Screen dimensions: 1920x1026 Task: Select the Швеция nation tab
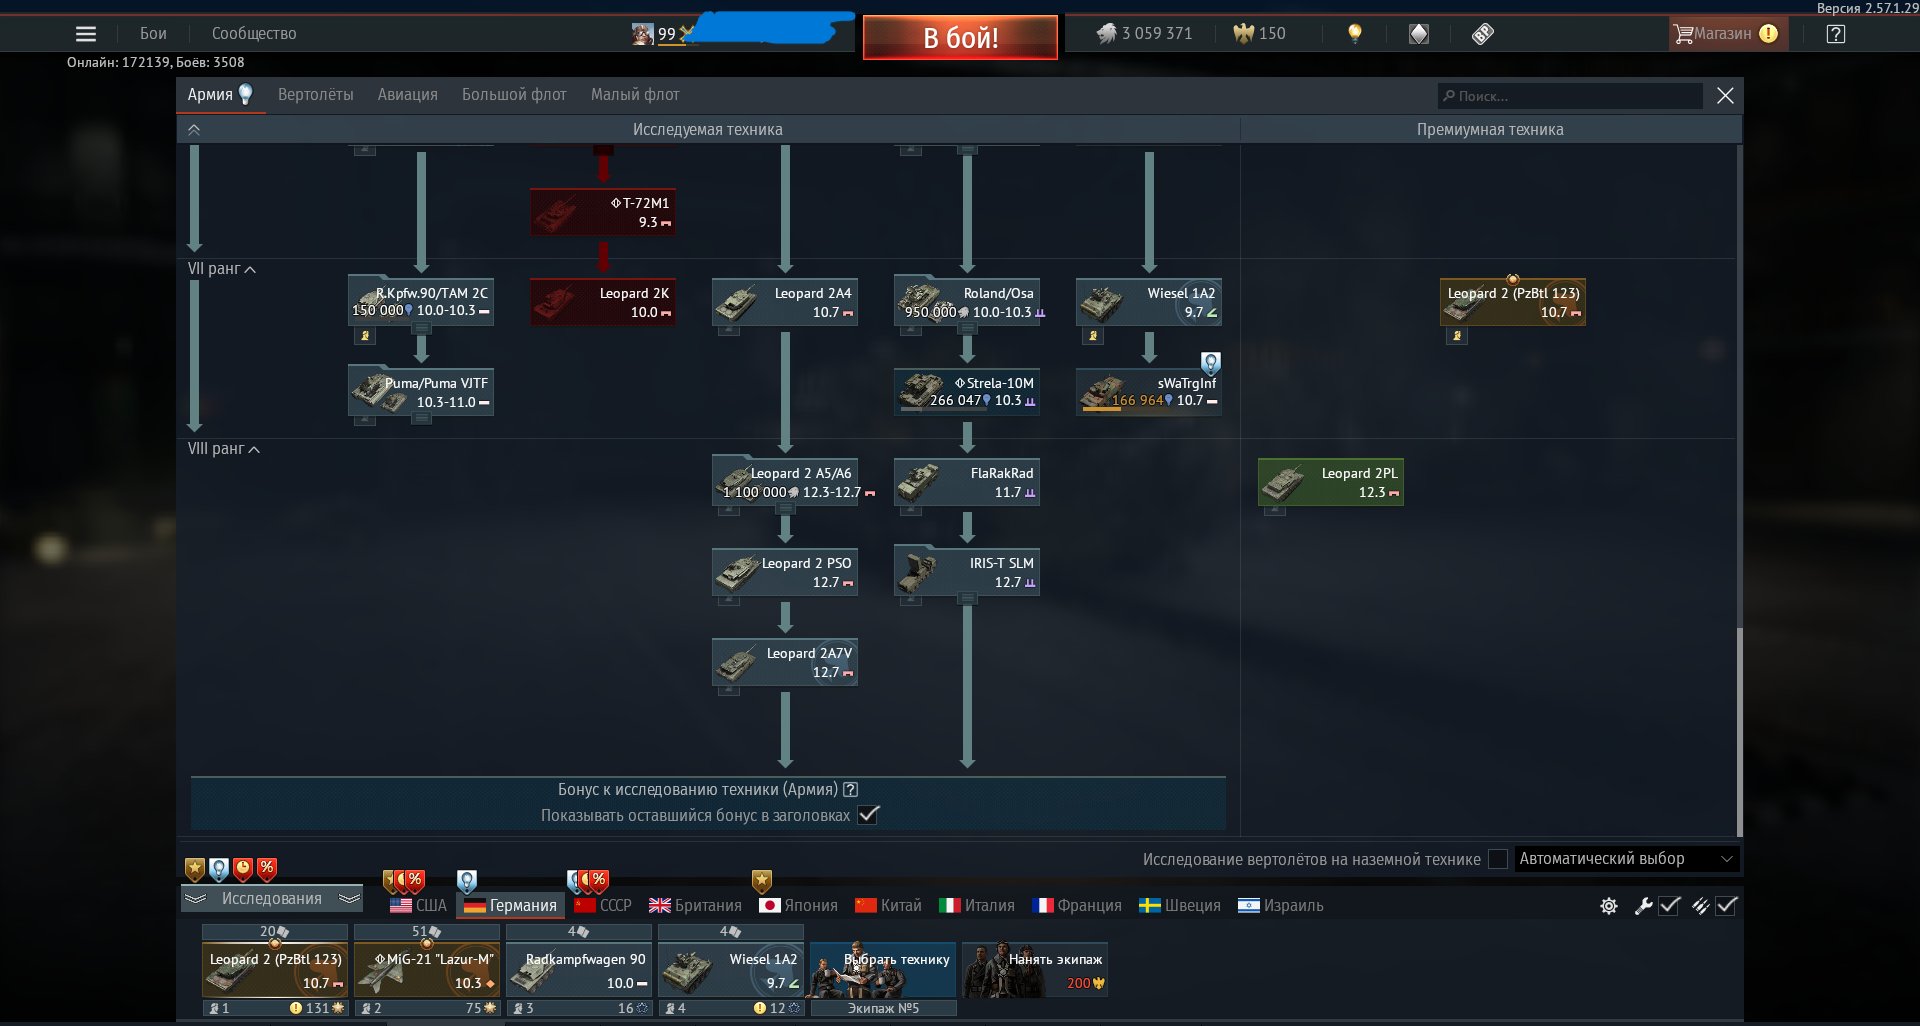pyautogui.click(x=1180, y=905)
